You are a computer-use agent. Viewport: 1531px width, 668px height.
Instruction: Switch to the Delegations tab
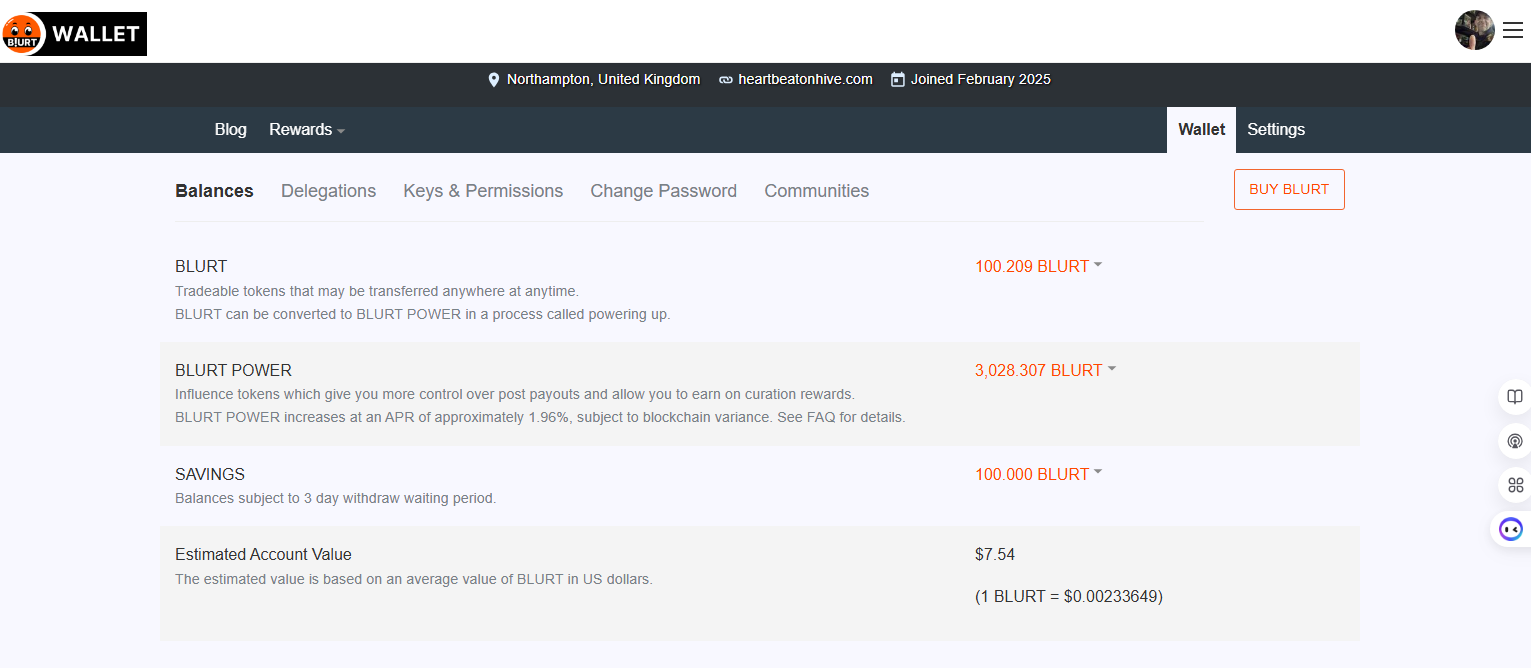(x=328, y=191)
